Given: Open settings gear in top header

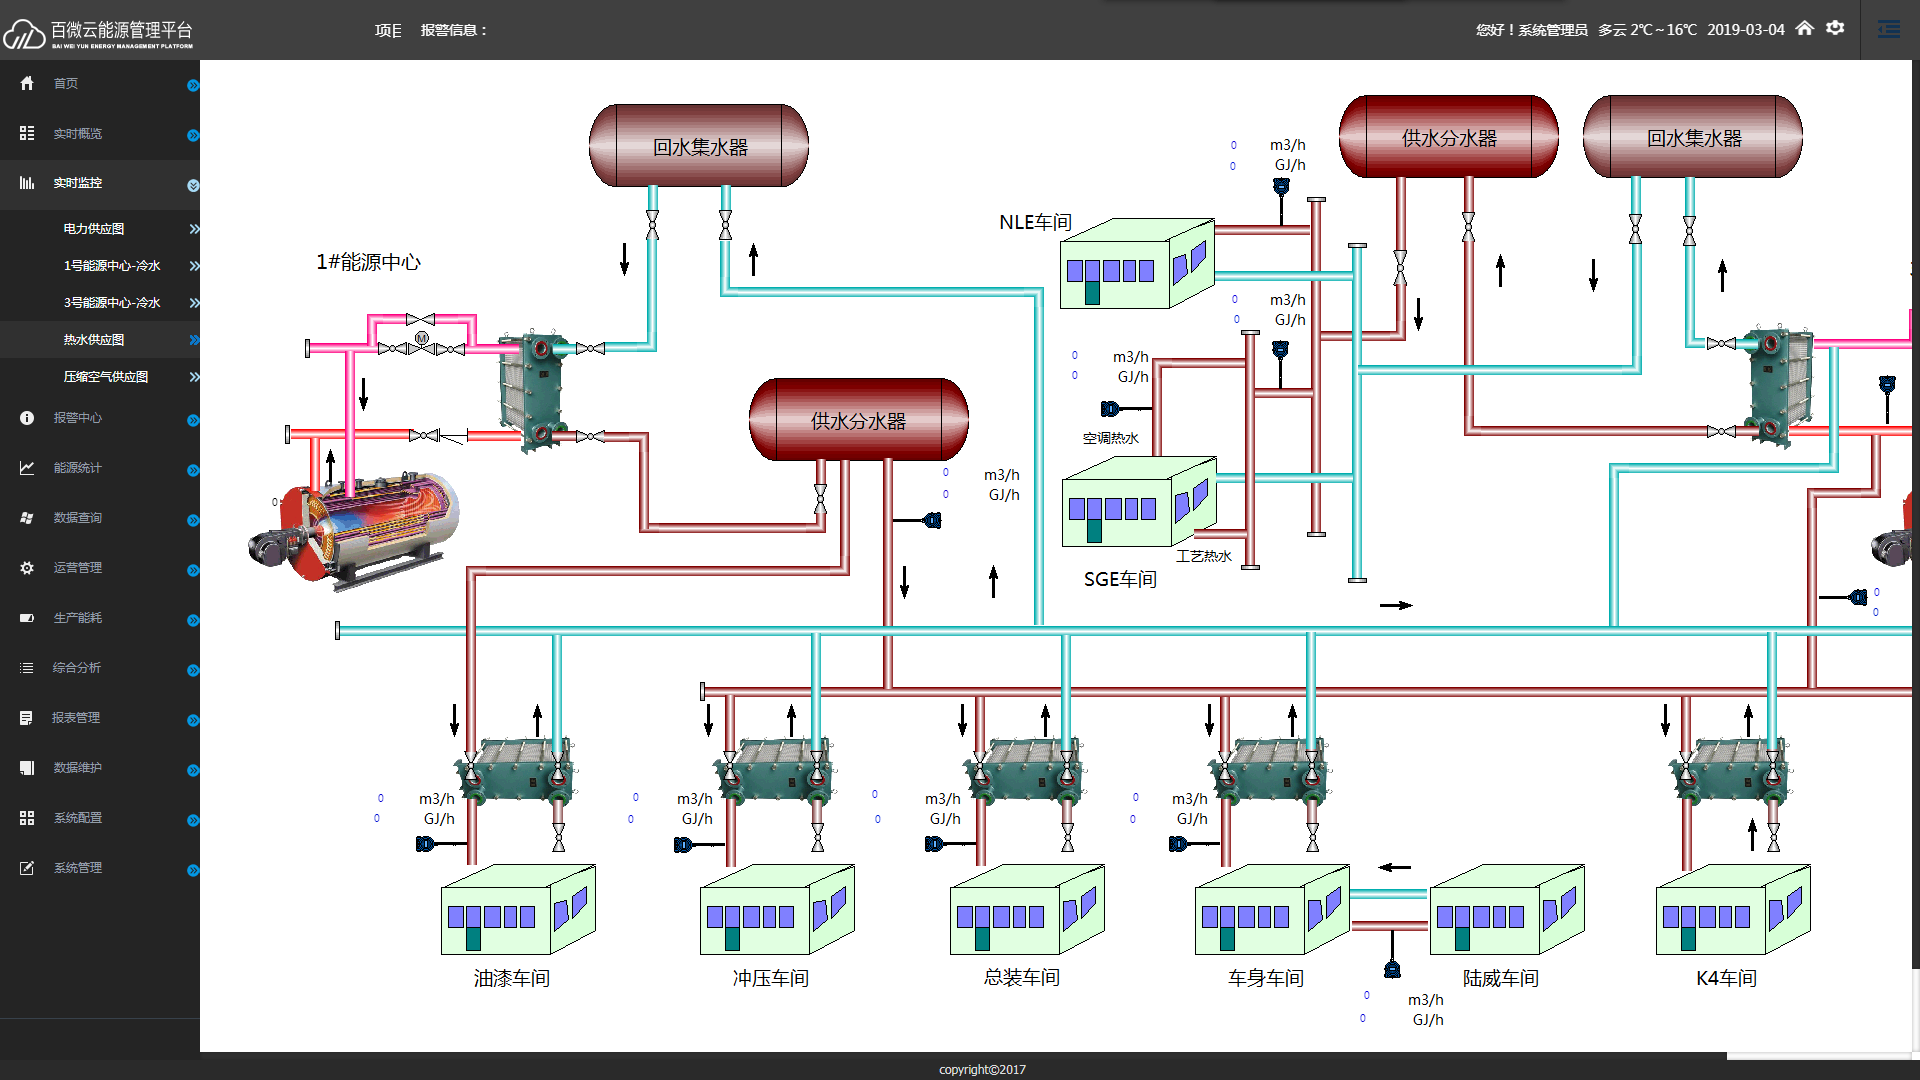Looking at the screenshot, I should [1835, 29].
